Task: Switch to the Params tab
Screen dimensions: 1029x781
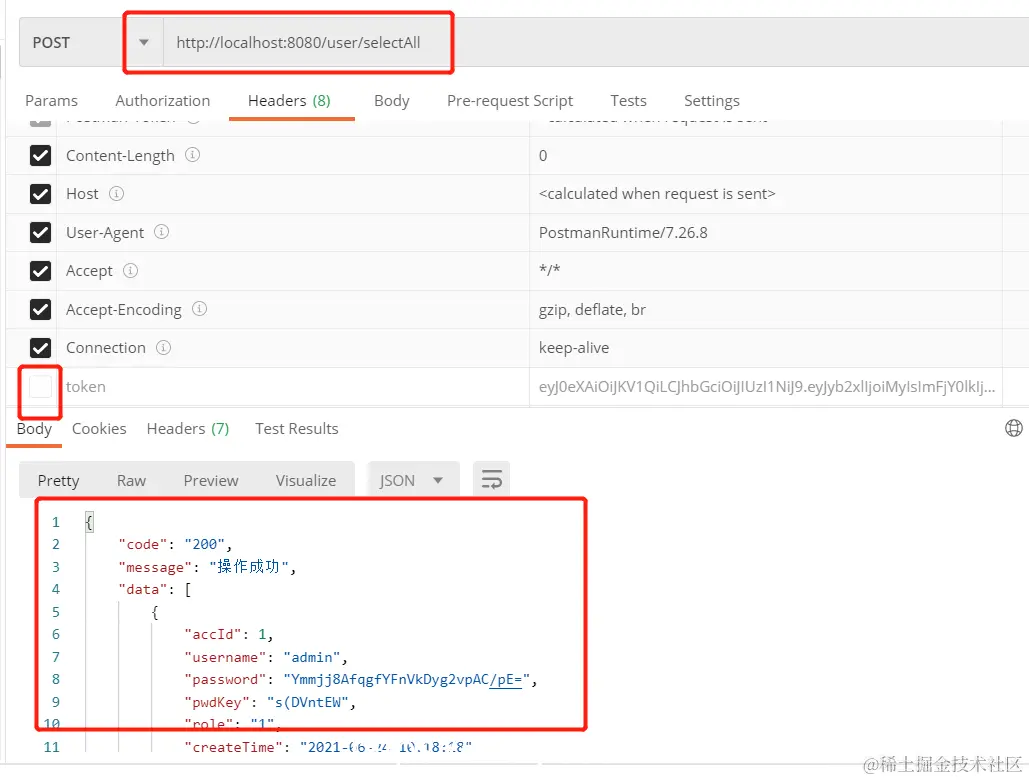Action: pyautogui.click(x=51, y=100)
